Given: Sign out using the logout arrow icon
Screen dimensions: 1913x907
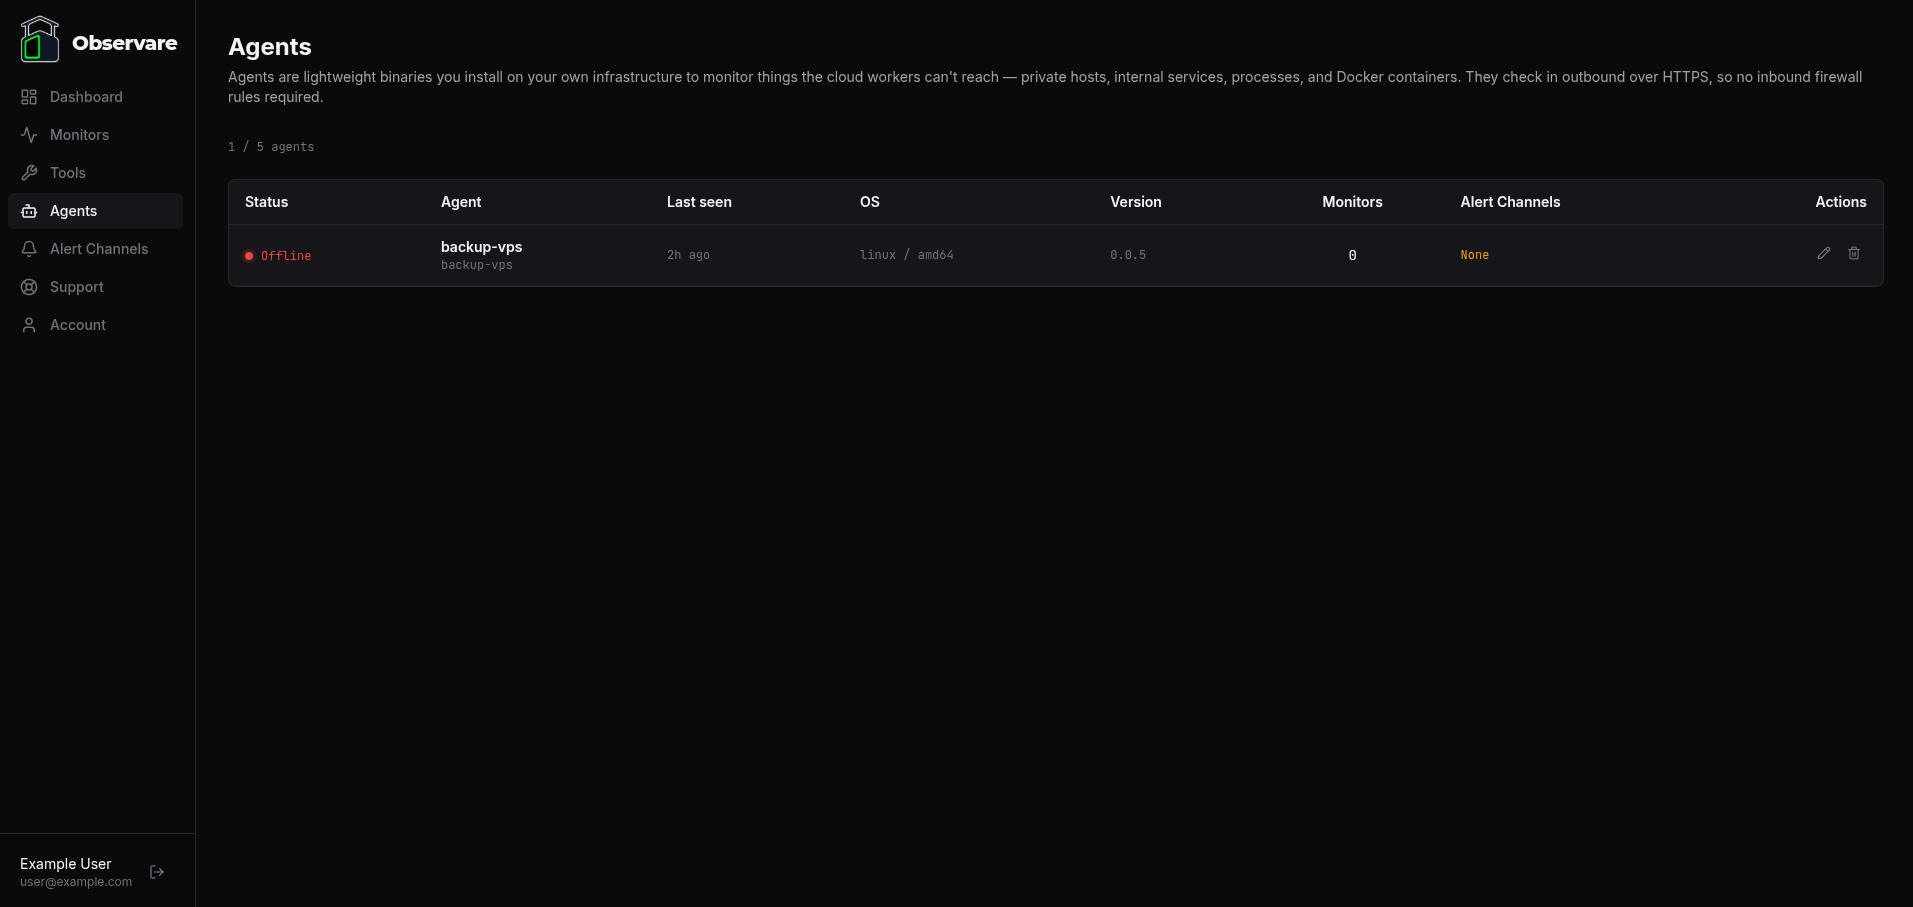Looking at the screenshot, I should (157, 871).
